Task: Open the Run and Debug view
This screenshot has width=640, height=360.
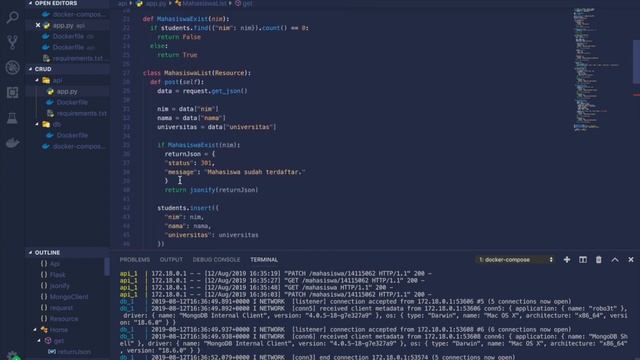Action: click(x=12, y=67)
